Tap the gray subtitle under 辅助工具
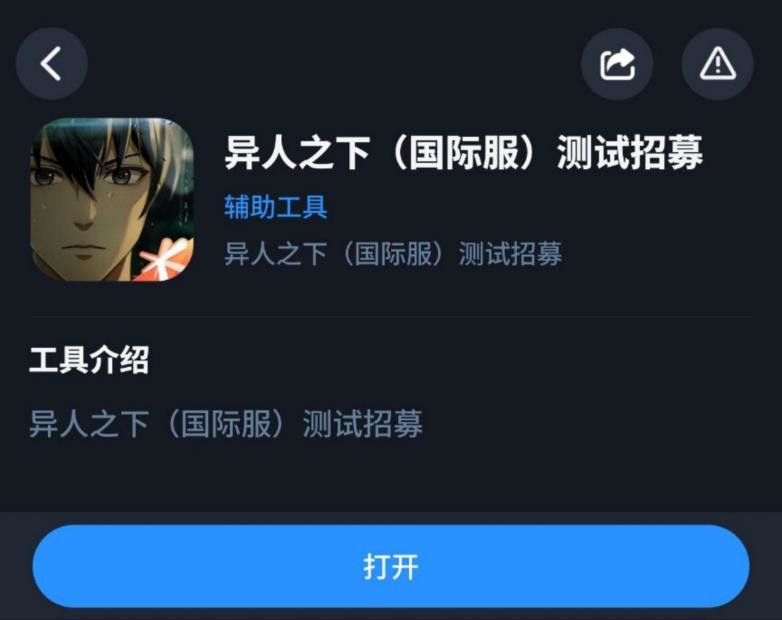Viewport: 782px width, 620px height. (393, 253)
